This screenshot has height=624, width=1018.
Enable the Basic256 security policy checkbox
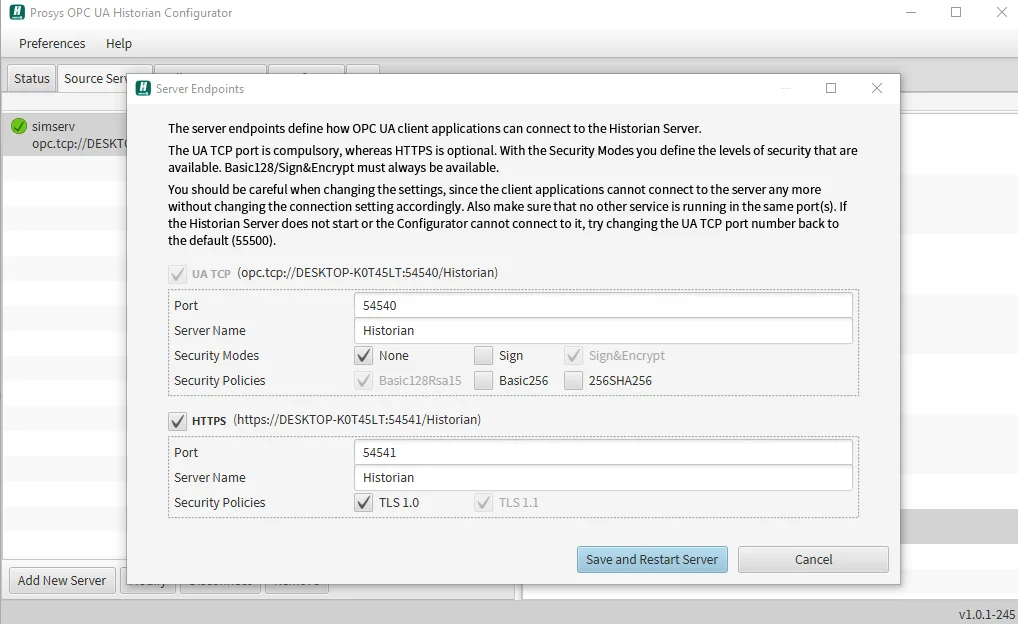(483, 381)
